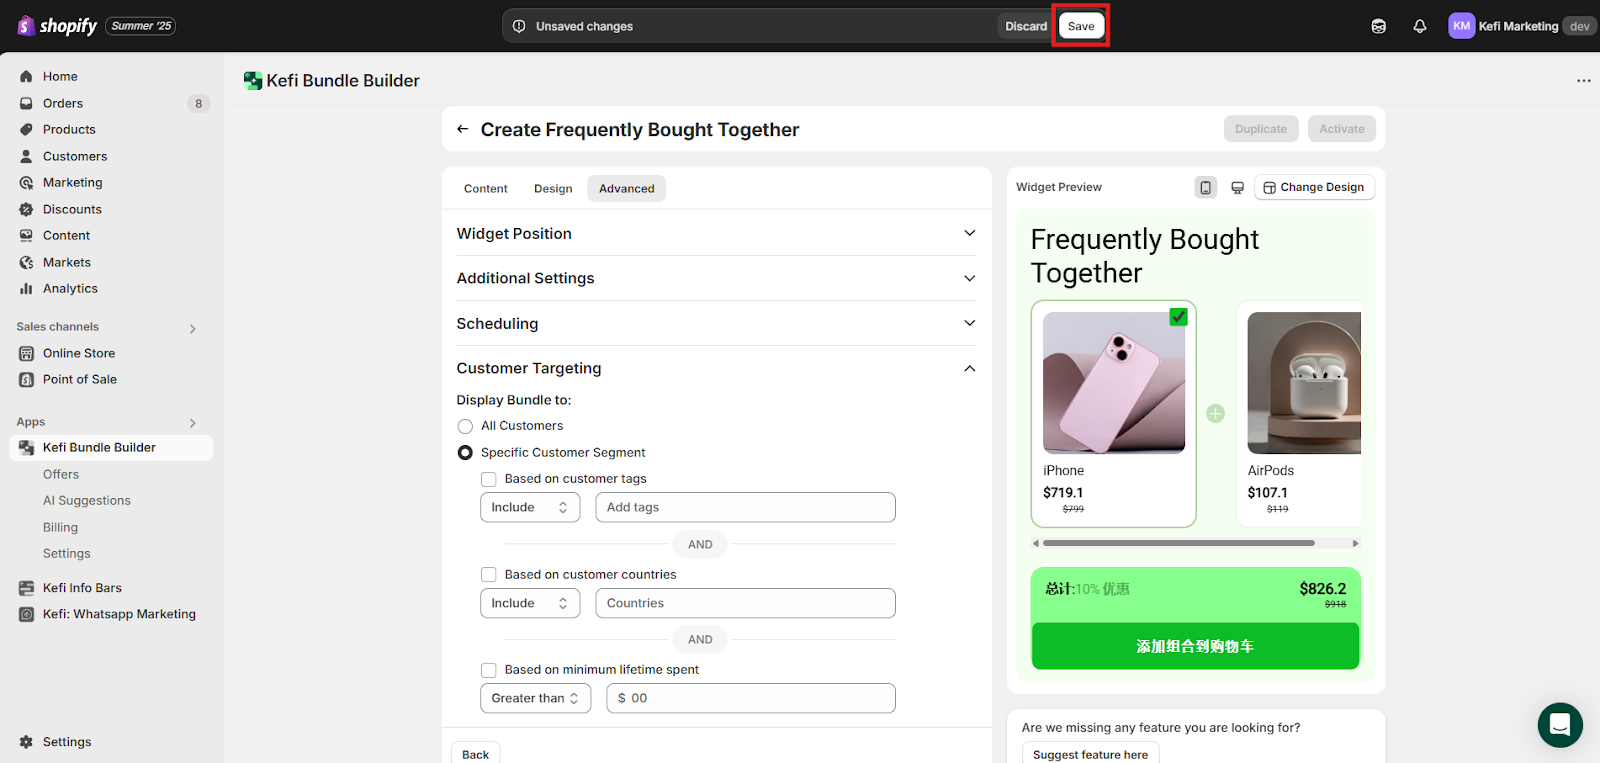Image resolution: width=1600 pixels, height=763 pixels.
Task: Click the widget preview horizontal scrollbar
Action: click(1178, 543)
